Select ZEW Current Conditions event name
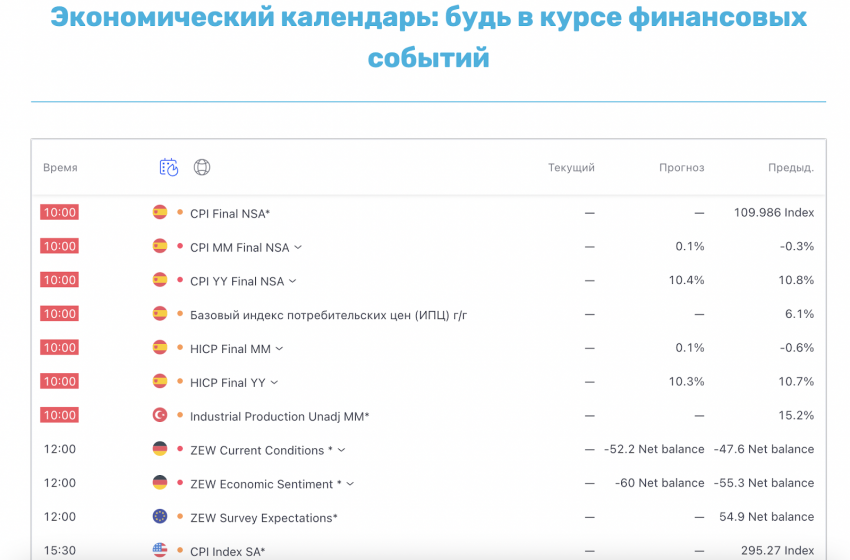This screenshot has width=850, height=560. (261, 450)
